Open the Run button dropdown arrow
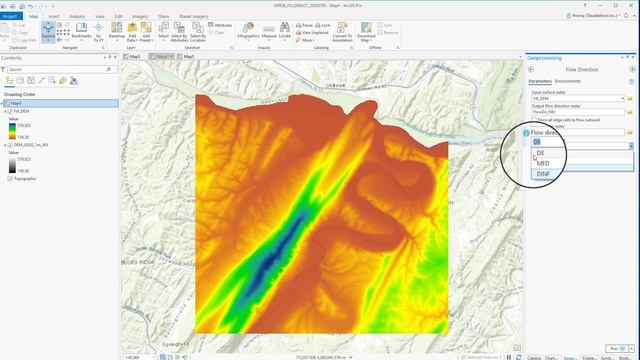640x360 pixels. (631, 349)
